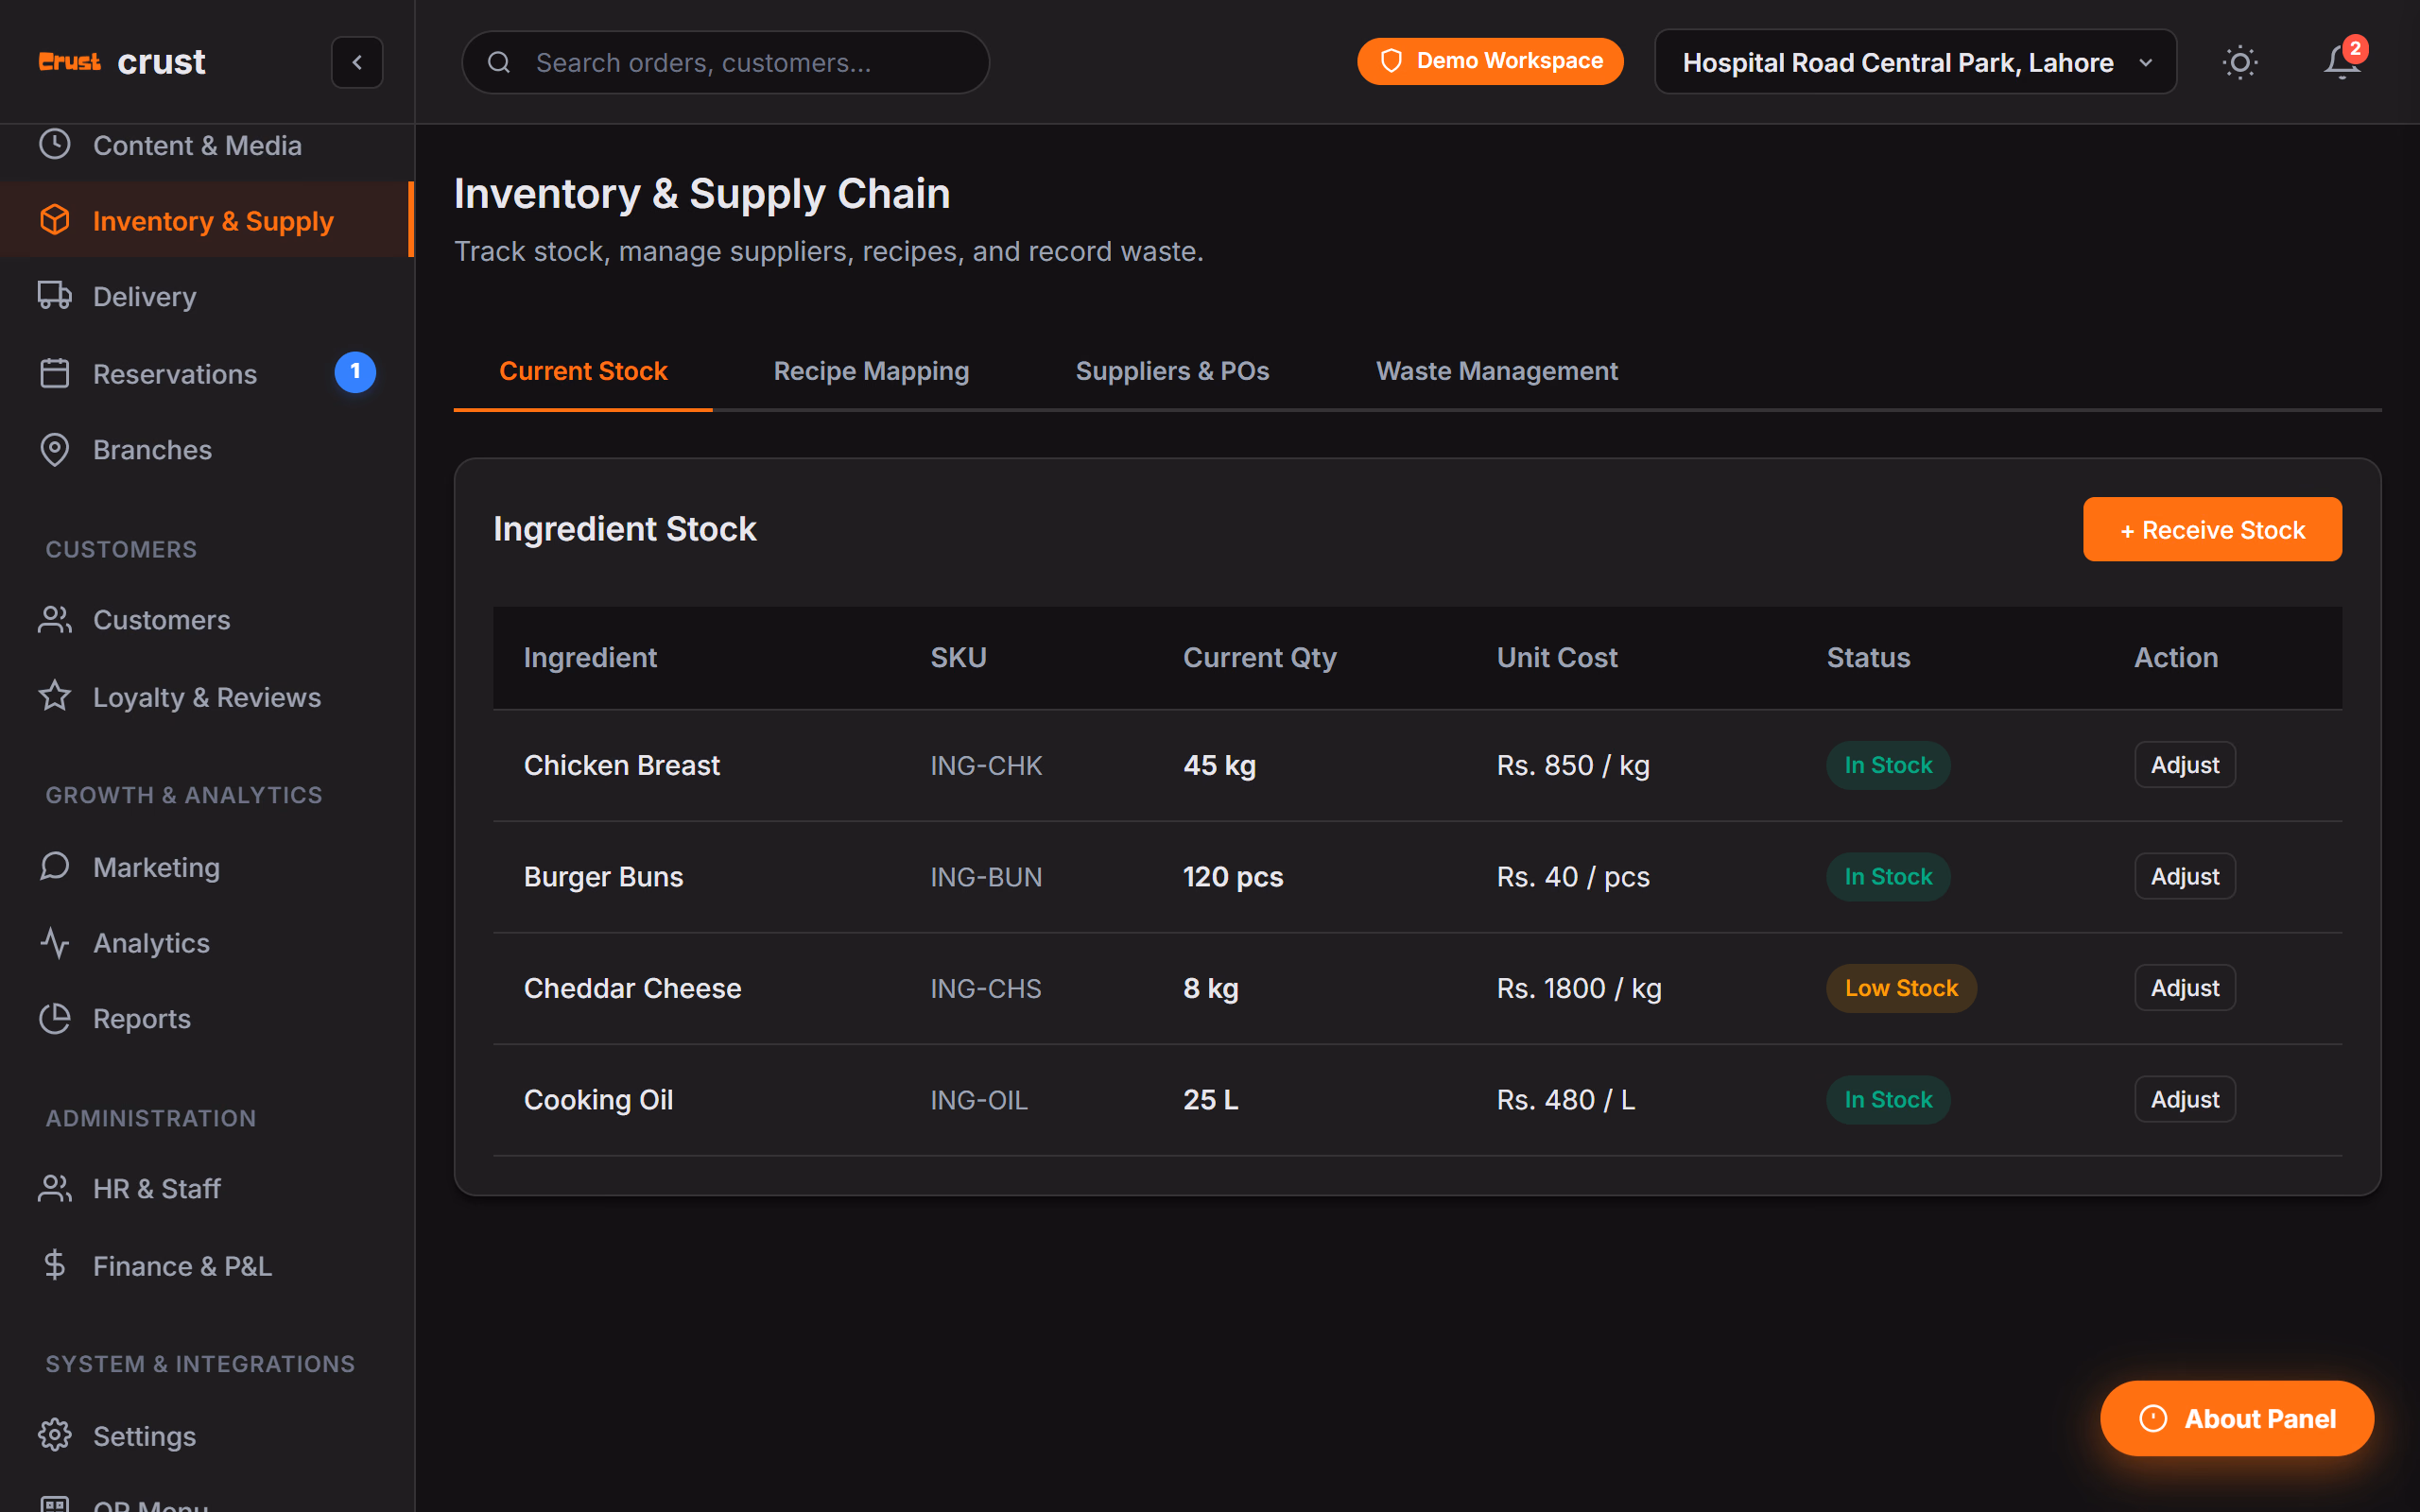Open Settings gear item
The image size is (2420, 1512).
click(x=207, y=1436)
